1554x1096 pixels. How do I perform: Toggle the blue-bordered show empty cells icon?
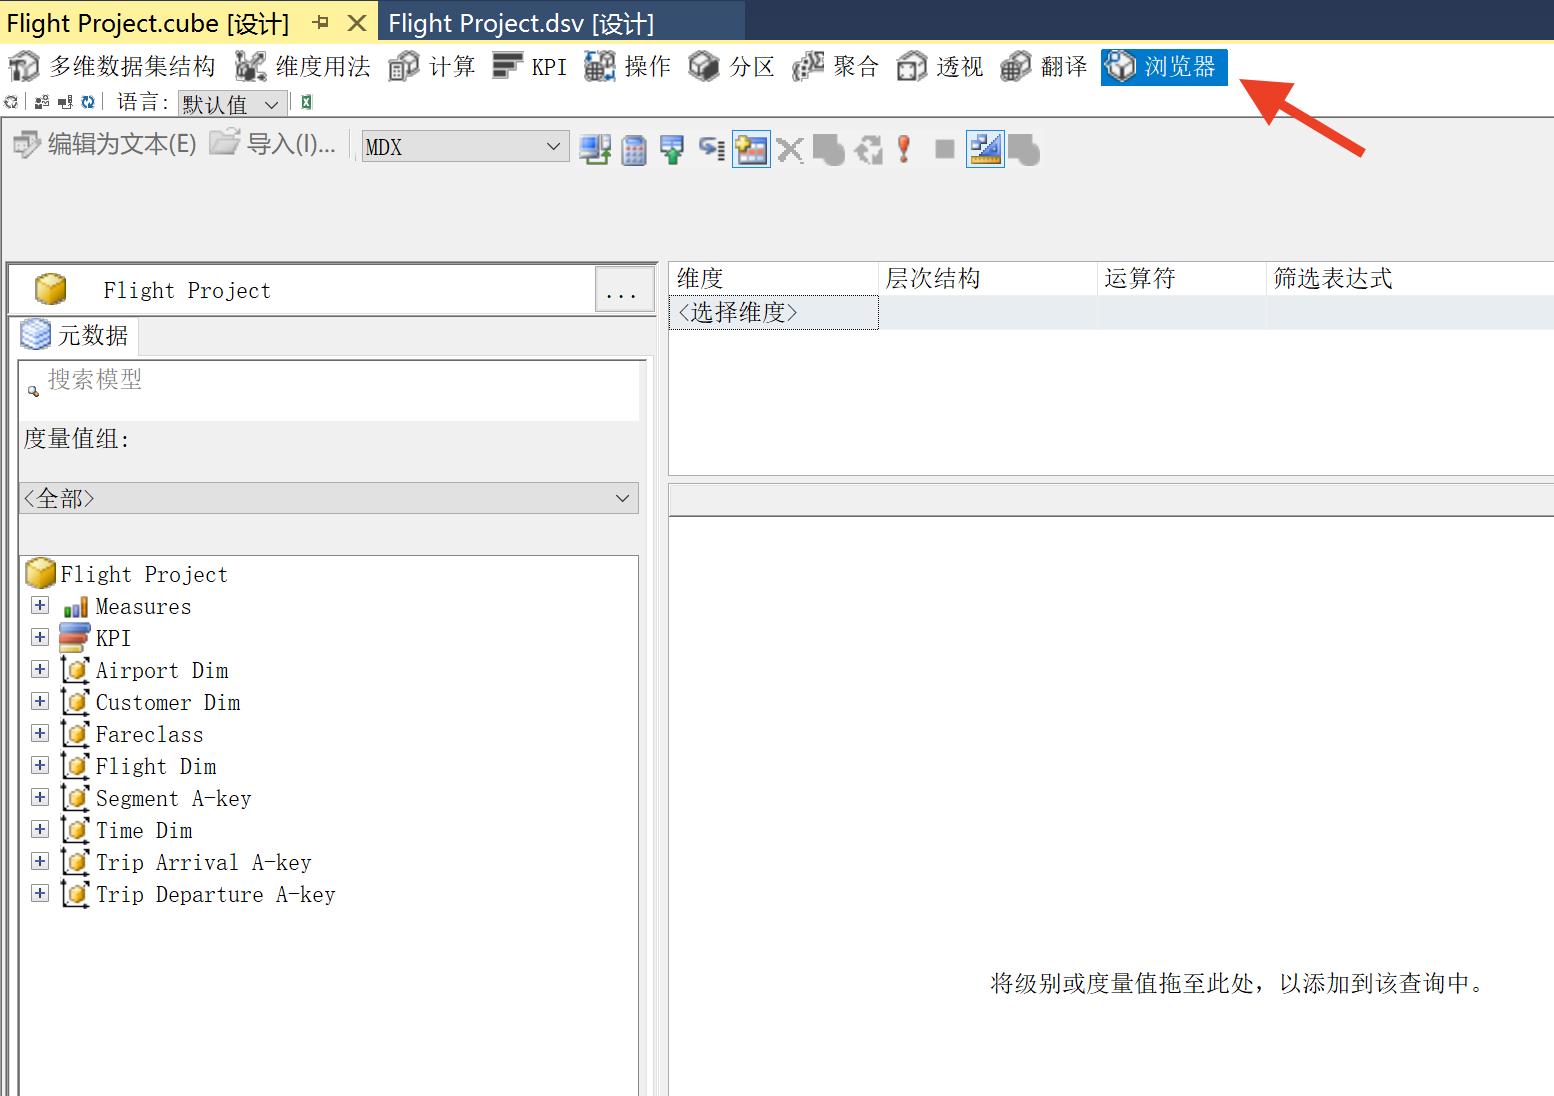tap(751, 148)
